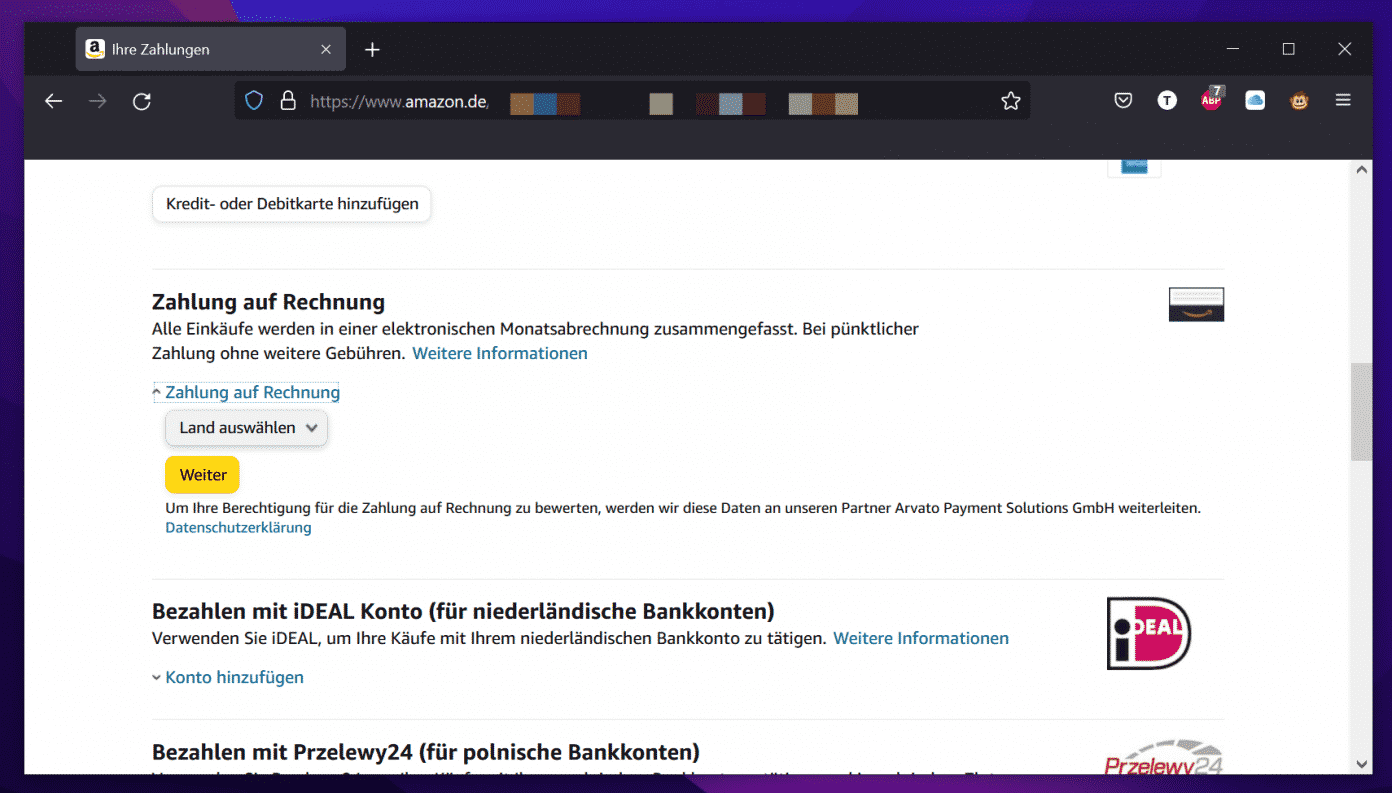The height and width of the screenshot is (793, 1392).
Task: Click the white circle T extension icon
Action: point(1167,101)
